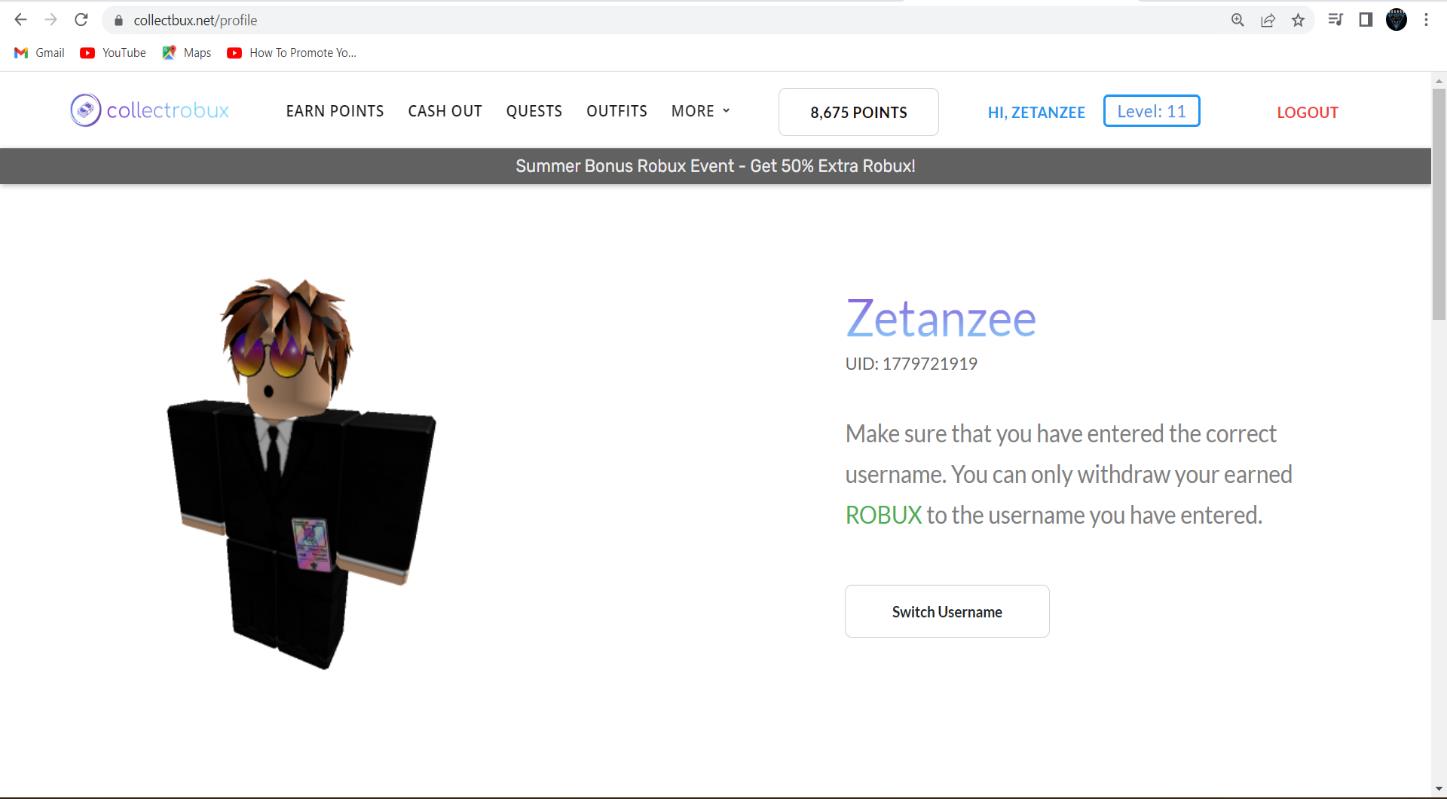Click the 8,675 POINTS button

(x=859, y=112)
